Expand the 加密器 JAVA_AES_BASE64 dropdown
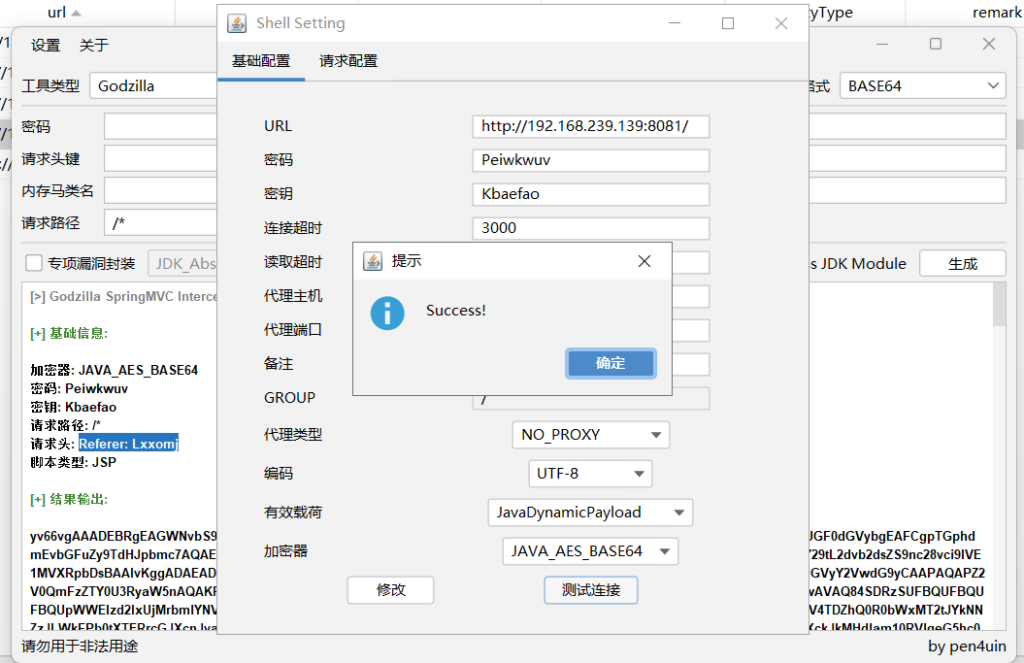This screenshot has height=663, width=1024. [590, 552]
